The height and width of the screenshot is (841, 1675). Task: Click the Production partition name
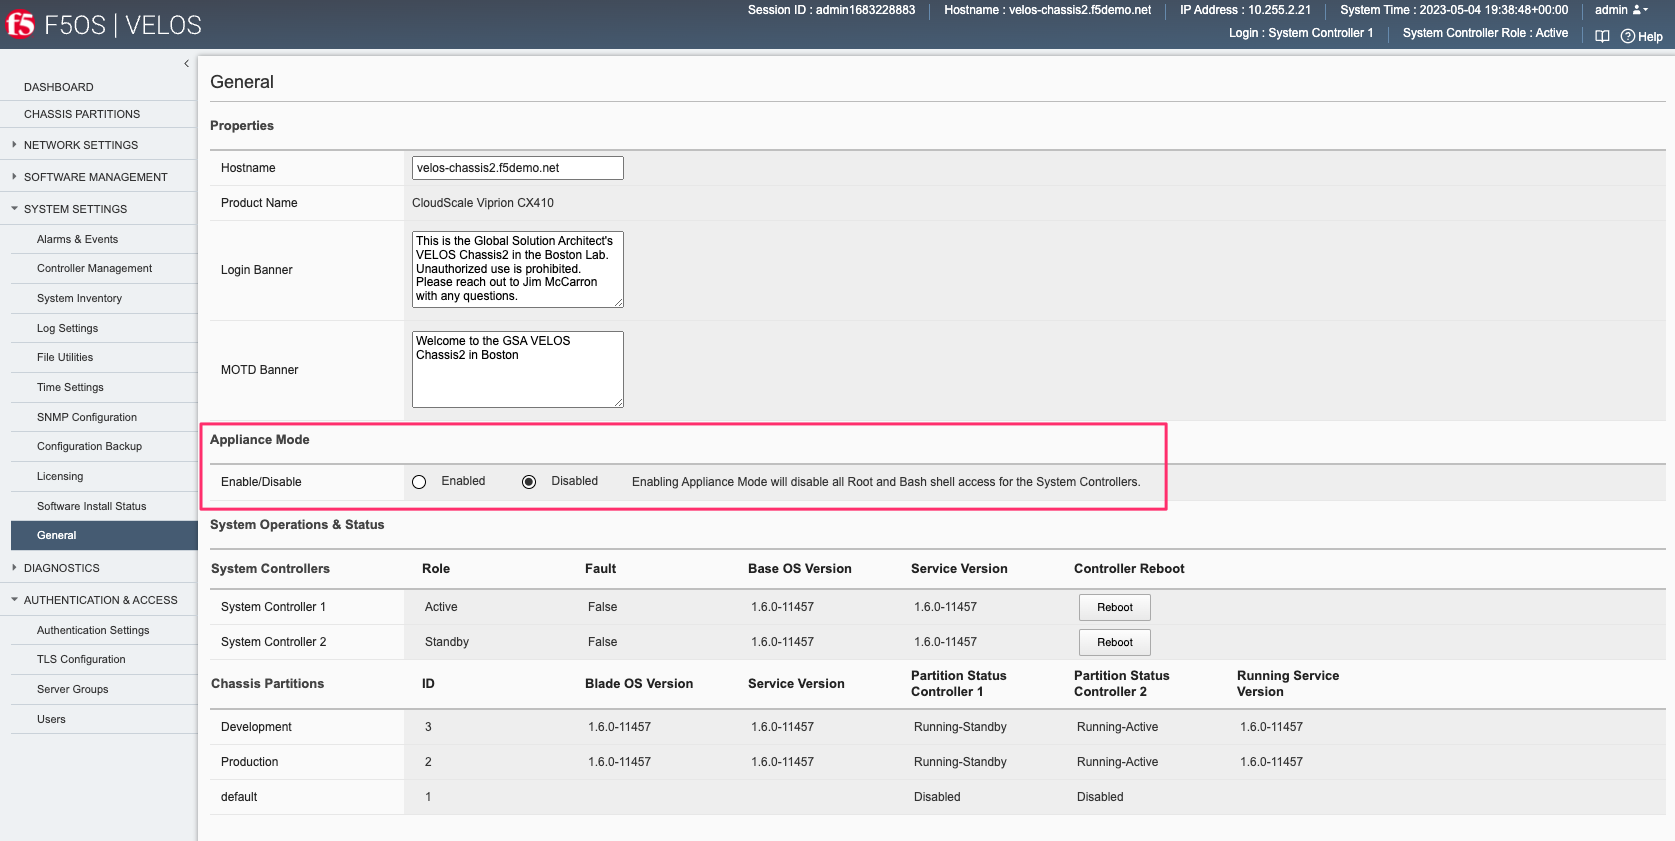(x=249, y=762)
